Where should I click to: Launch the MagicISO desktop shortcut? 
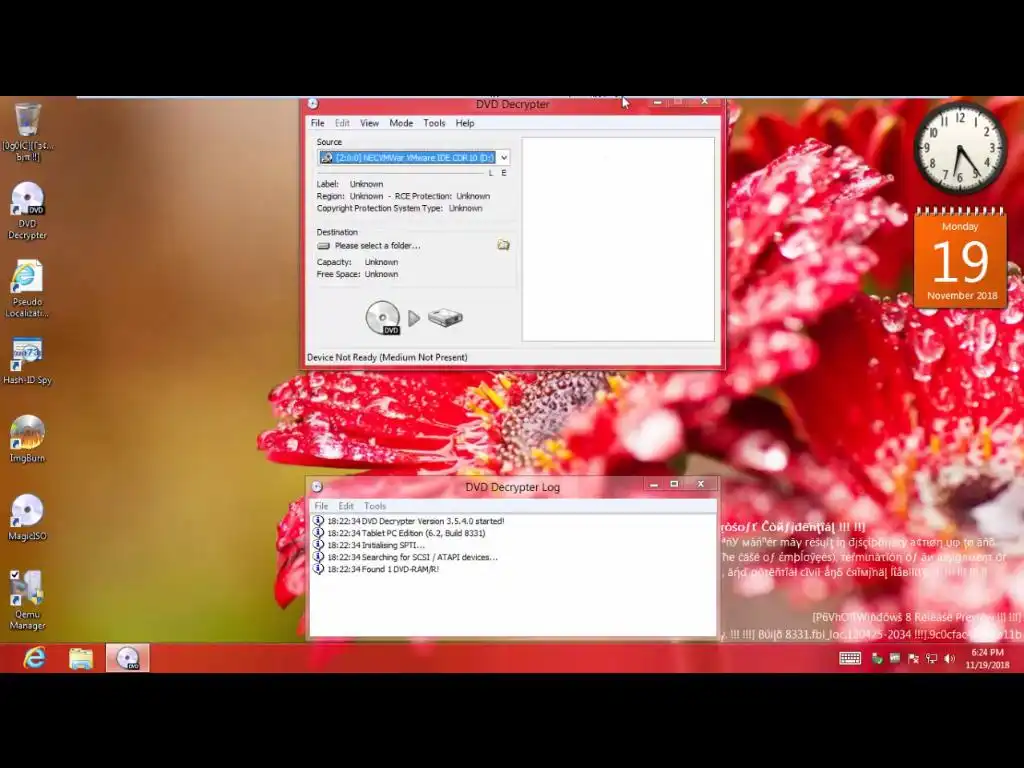(x=27, y=517)
